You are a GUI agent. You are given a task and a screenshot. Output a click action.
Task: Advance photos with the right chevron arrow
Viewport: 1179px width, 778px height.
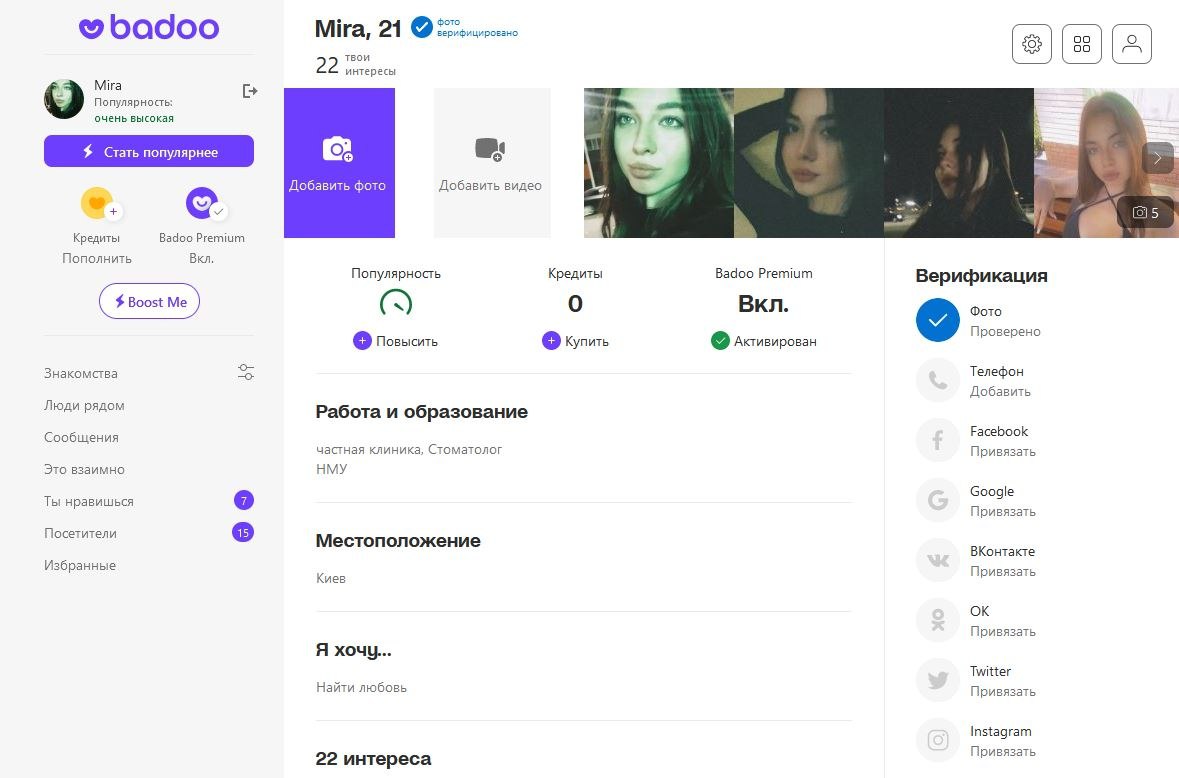[1158, 158]
